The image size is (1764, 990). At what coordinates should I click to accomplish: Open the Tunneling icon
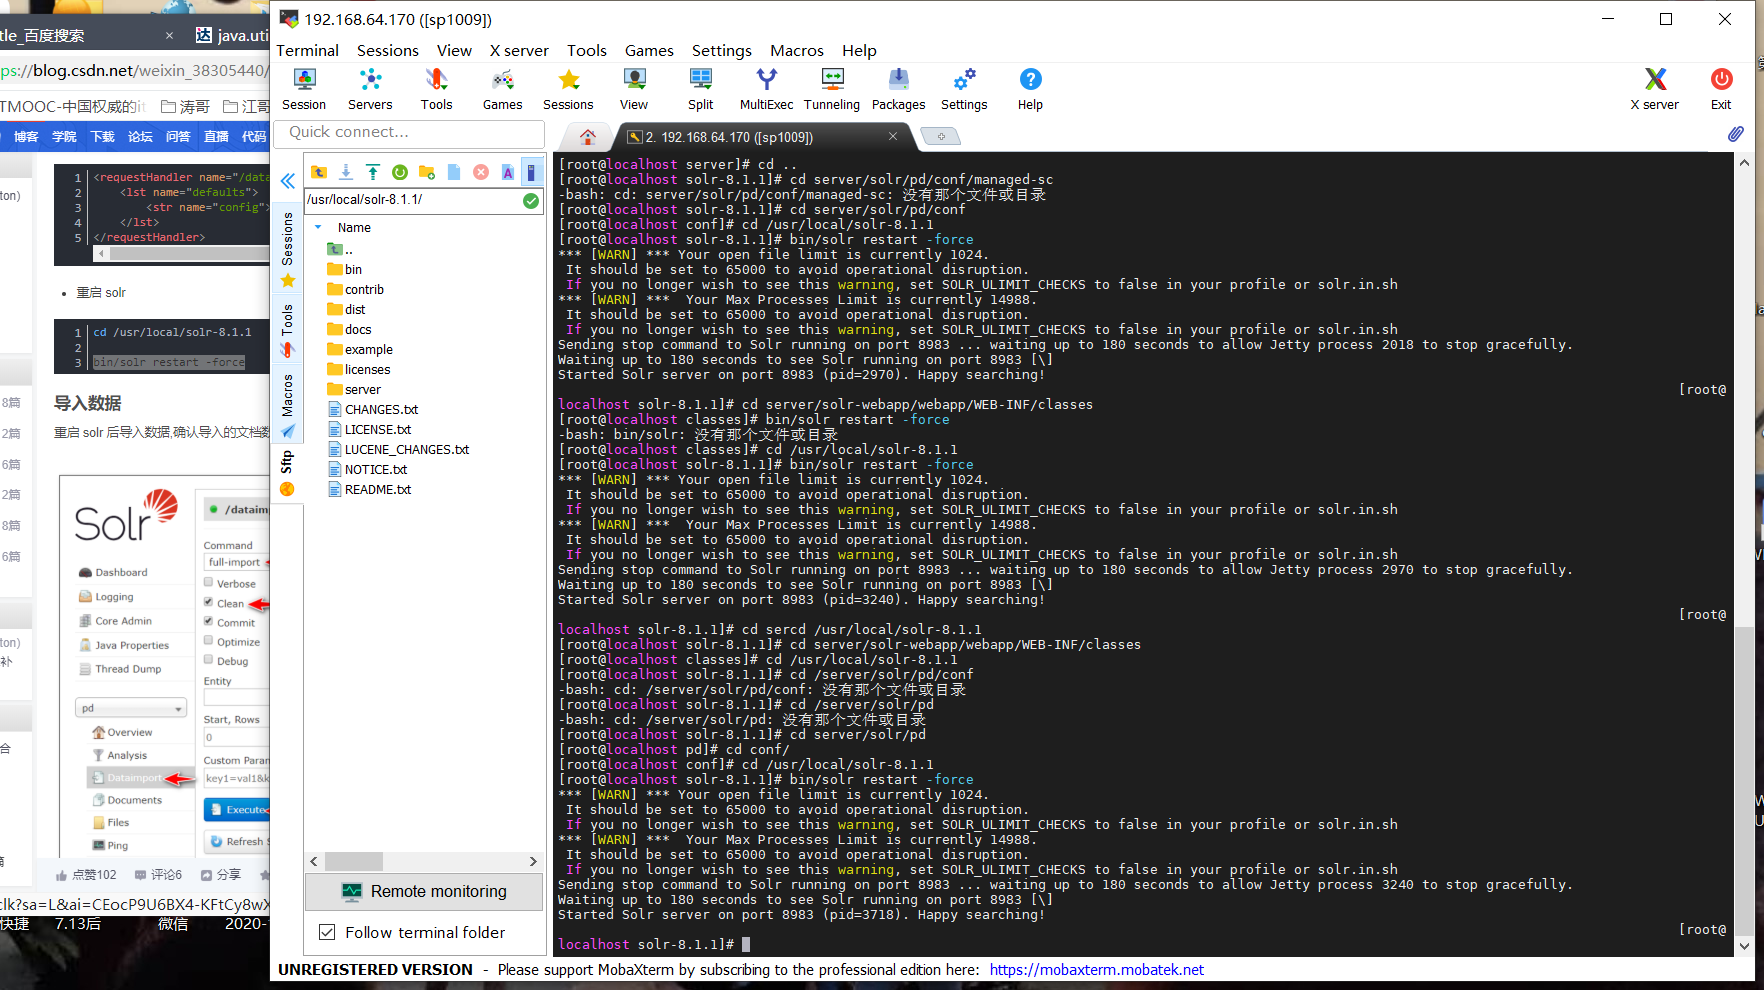coord(832,89)
